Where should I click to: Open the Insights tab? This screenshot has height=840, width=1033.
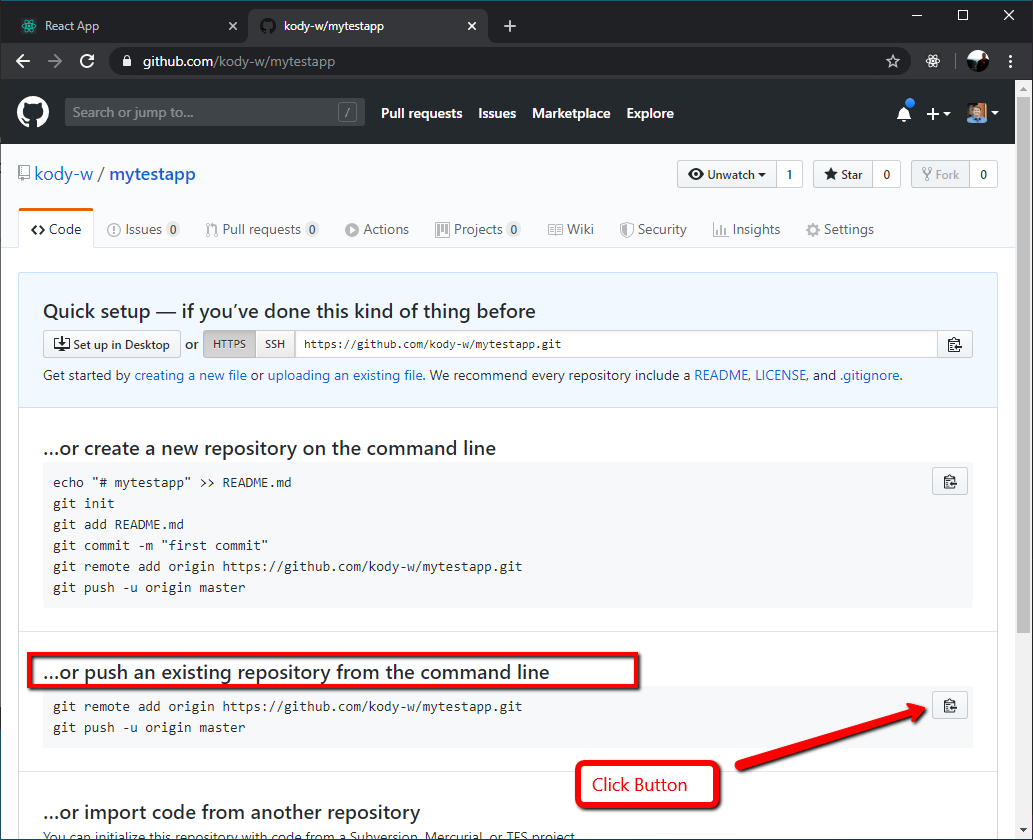click(x=746, y=229)
